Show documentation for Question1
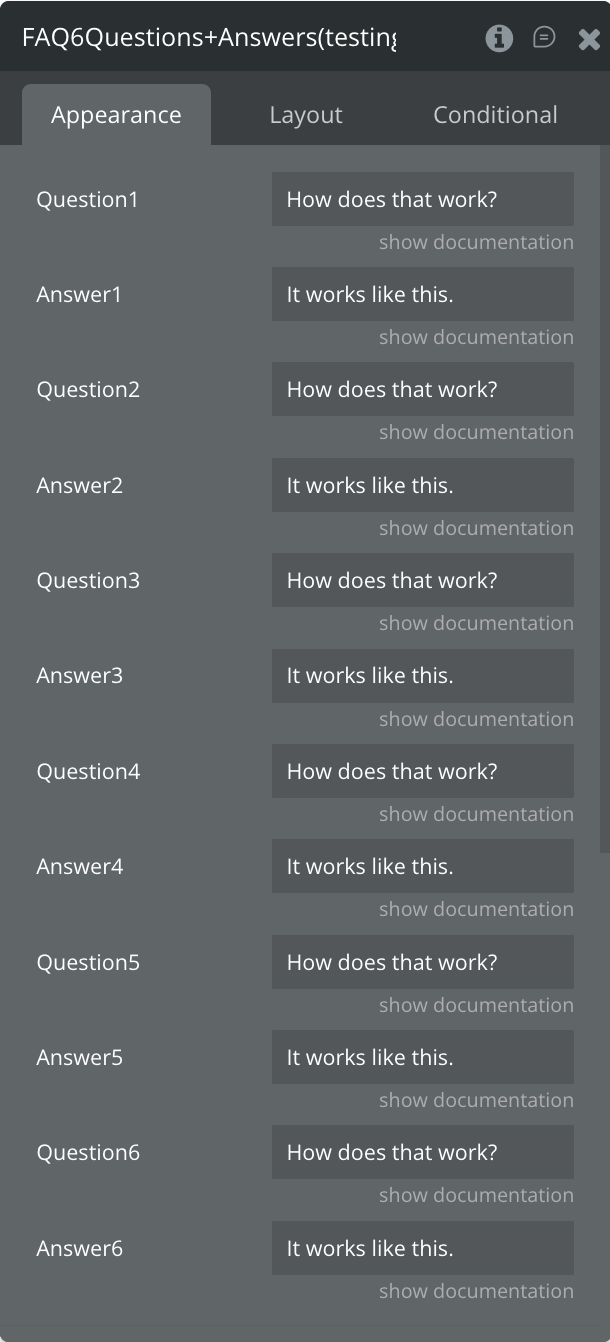610x1342 pixels. click(x=476, y=242)
